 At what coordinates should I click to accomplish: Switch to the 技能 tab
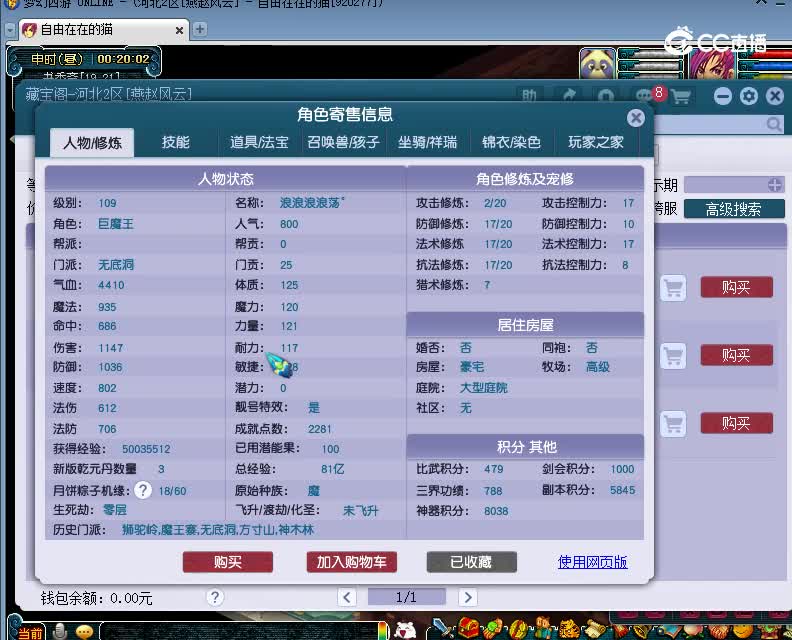point(175,142)
